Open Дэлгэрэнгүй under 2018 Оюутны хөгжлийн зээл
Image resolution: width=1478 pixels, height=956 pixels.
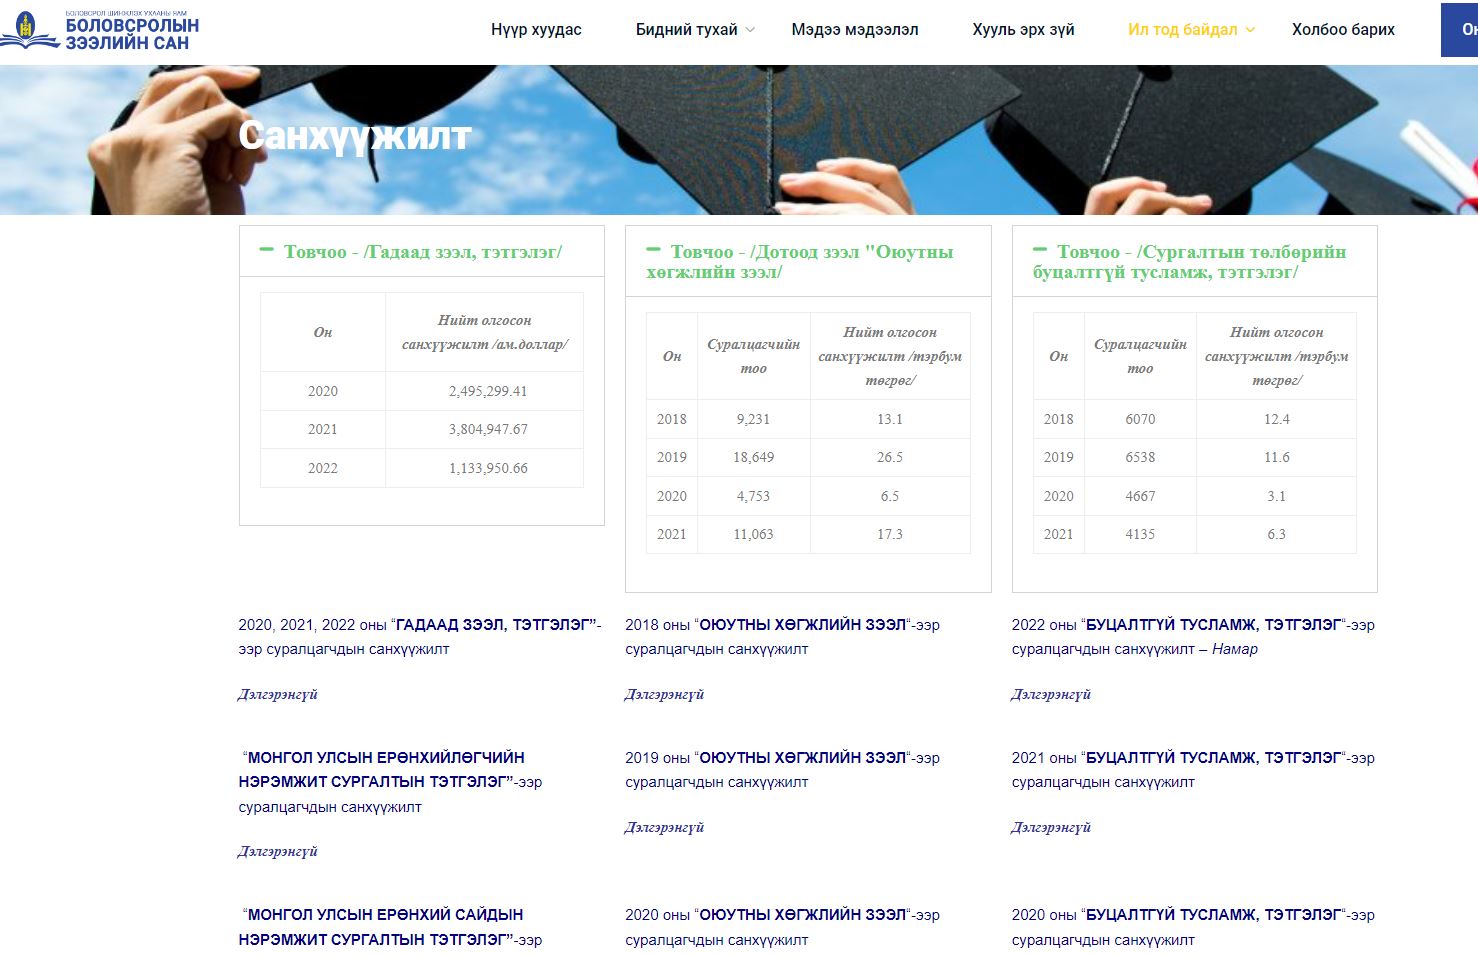665,694
